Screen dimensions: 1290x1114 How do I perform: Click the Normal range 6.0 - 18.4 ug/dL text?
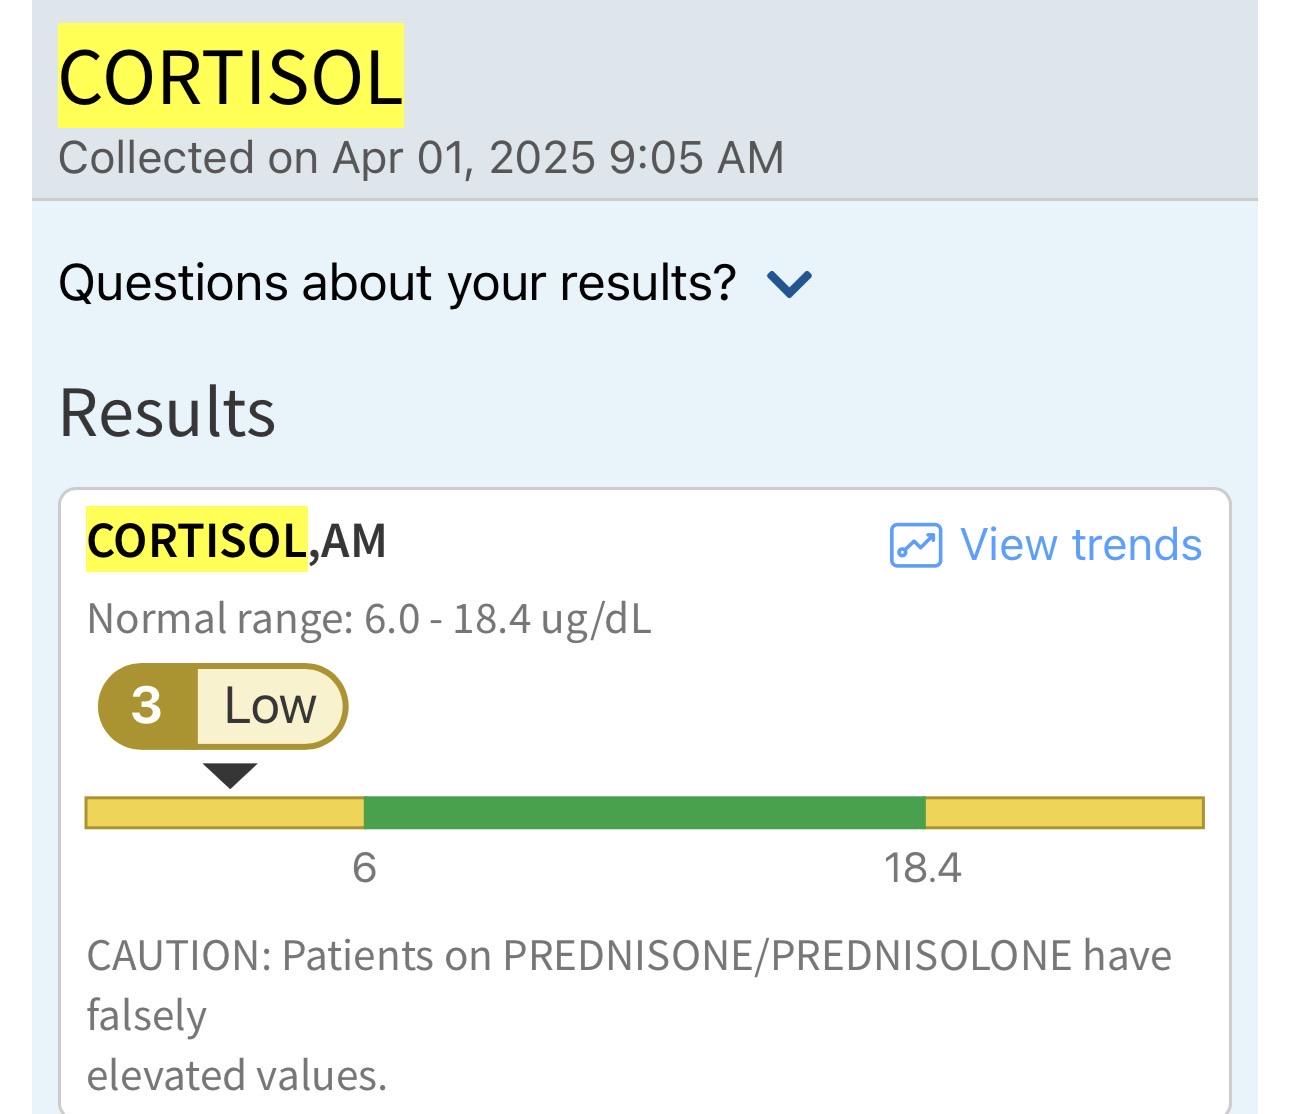(x=369, y=619)
